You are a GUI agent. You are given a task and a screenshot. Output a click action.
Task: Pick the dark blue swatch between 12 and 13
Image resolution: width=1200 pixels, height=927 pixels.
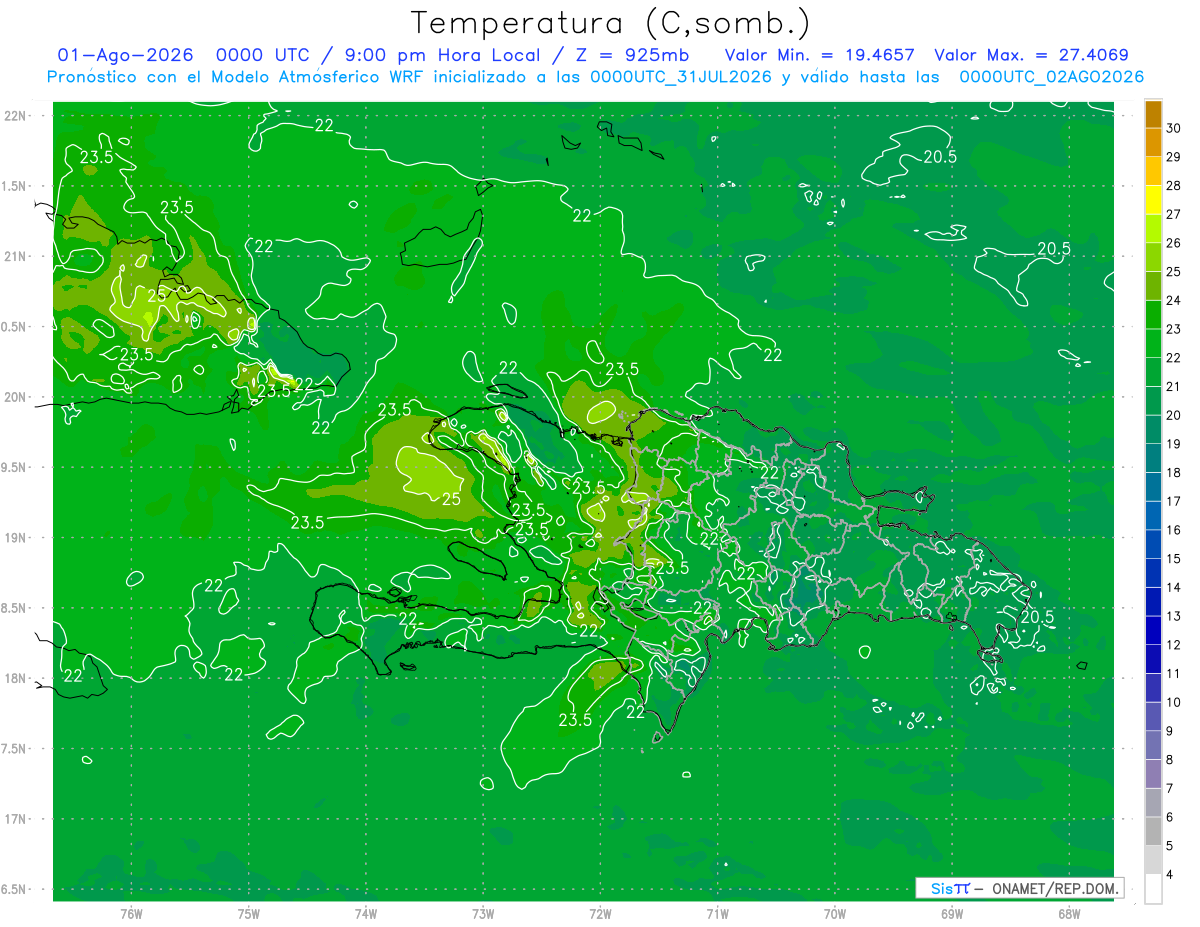pyautogui.click(x=1153, y=631)
